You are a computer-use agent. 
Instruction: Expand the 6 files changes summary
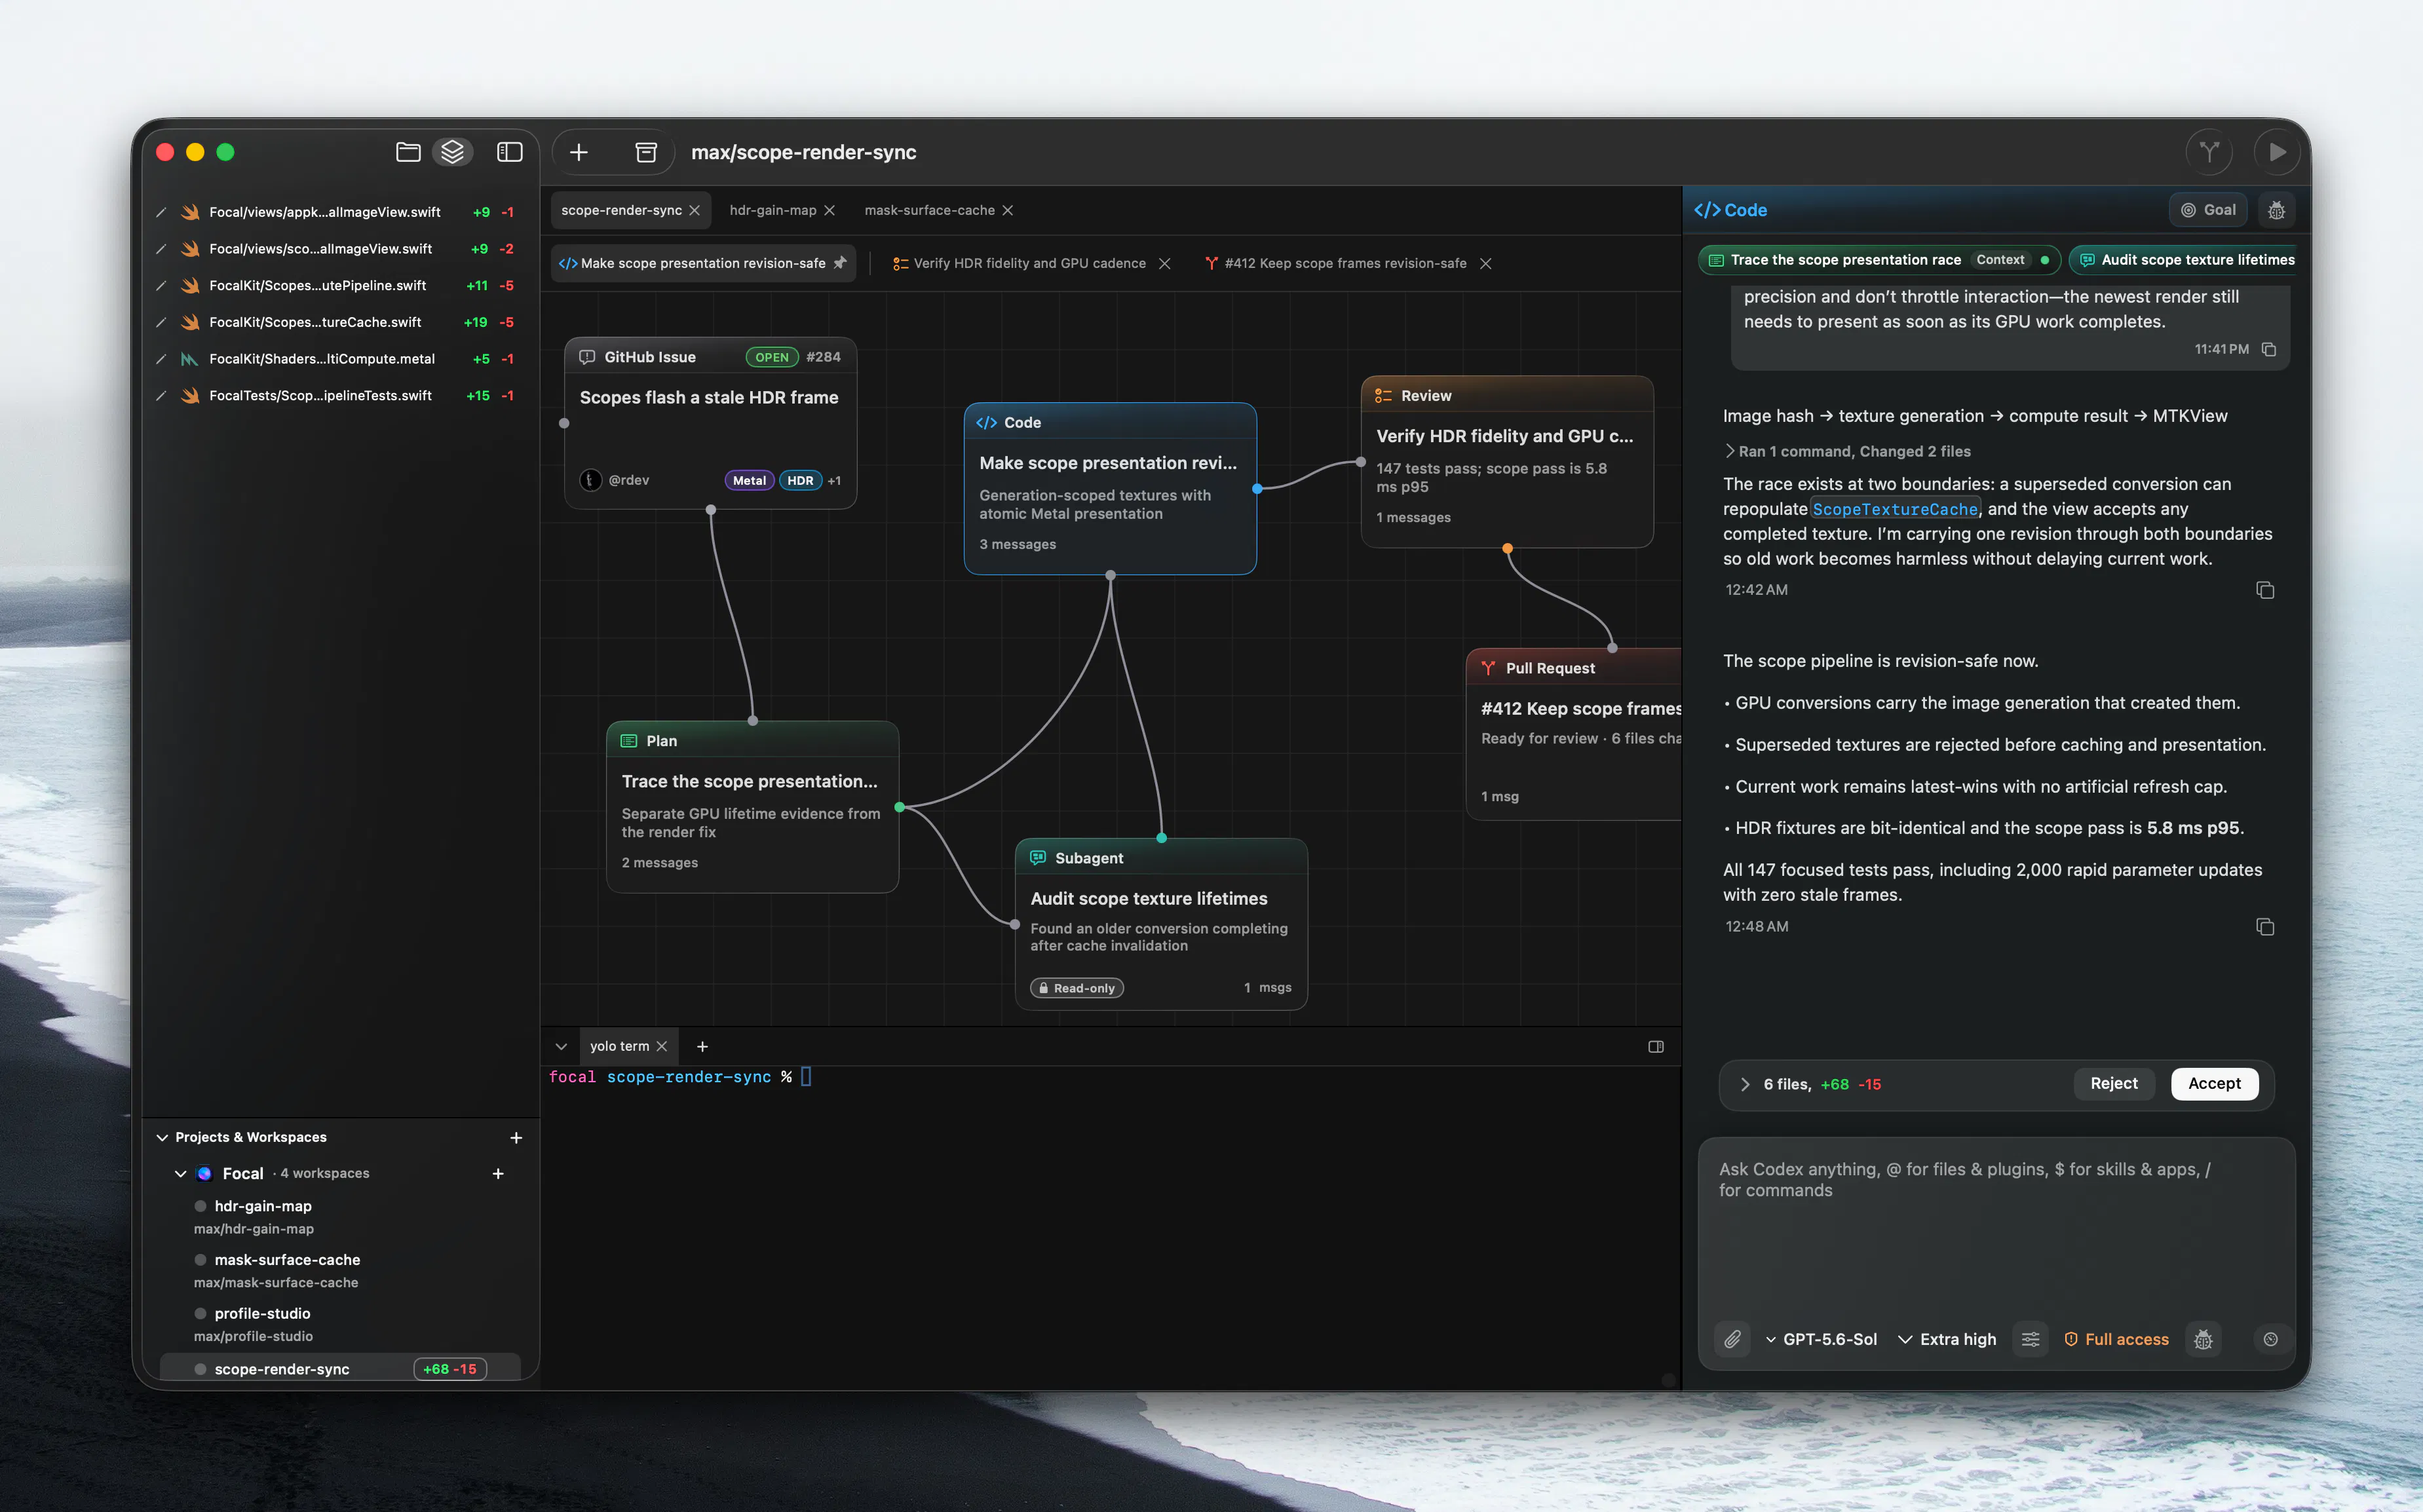[x=1745, y=1084]
